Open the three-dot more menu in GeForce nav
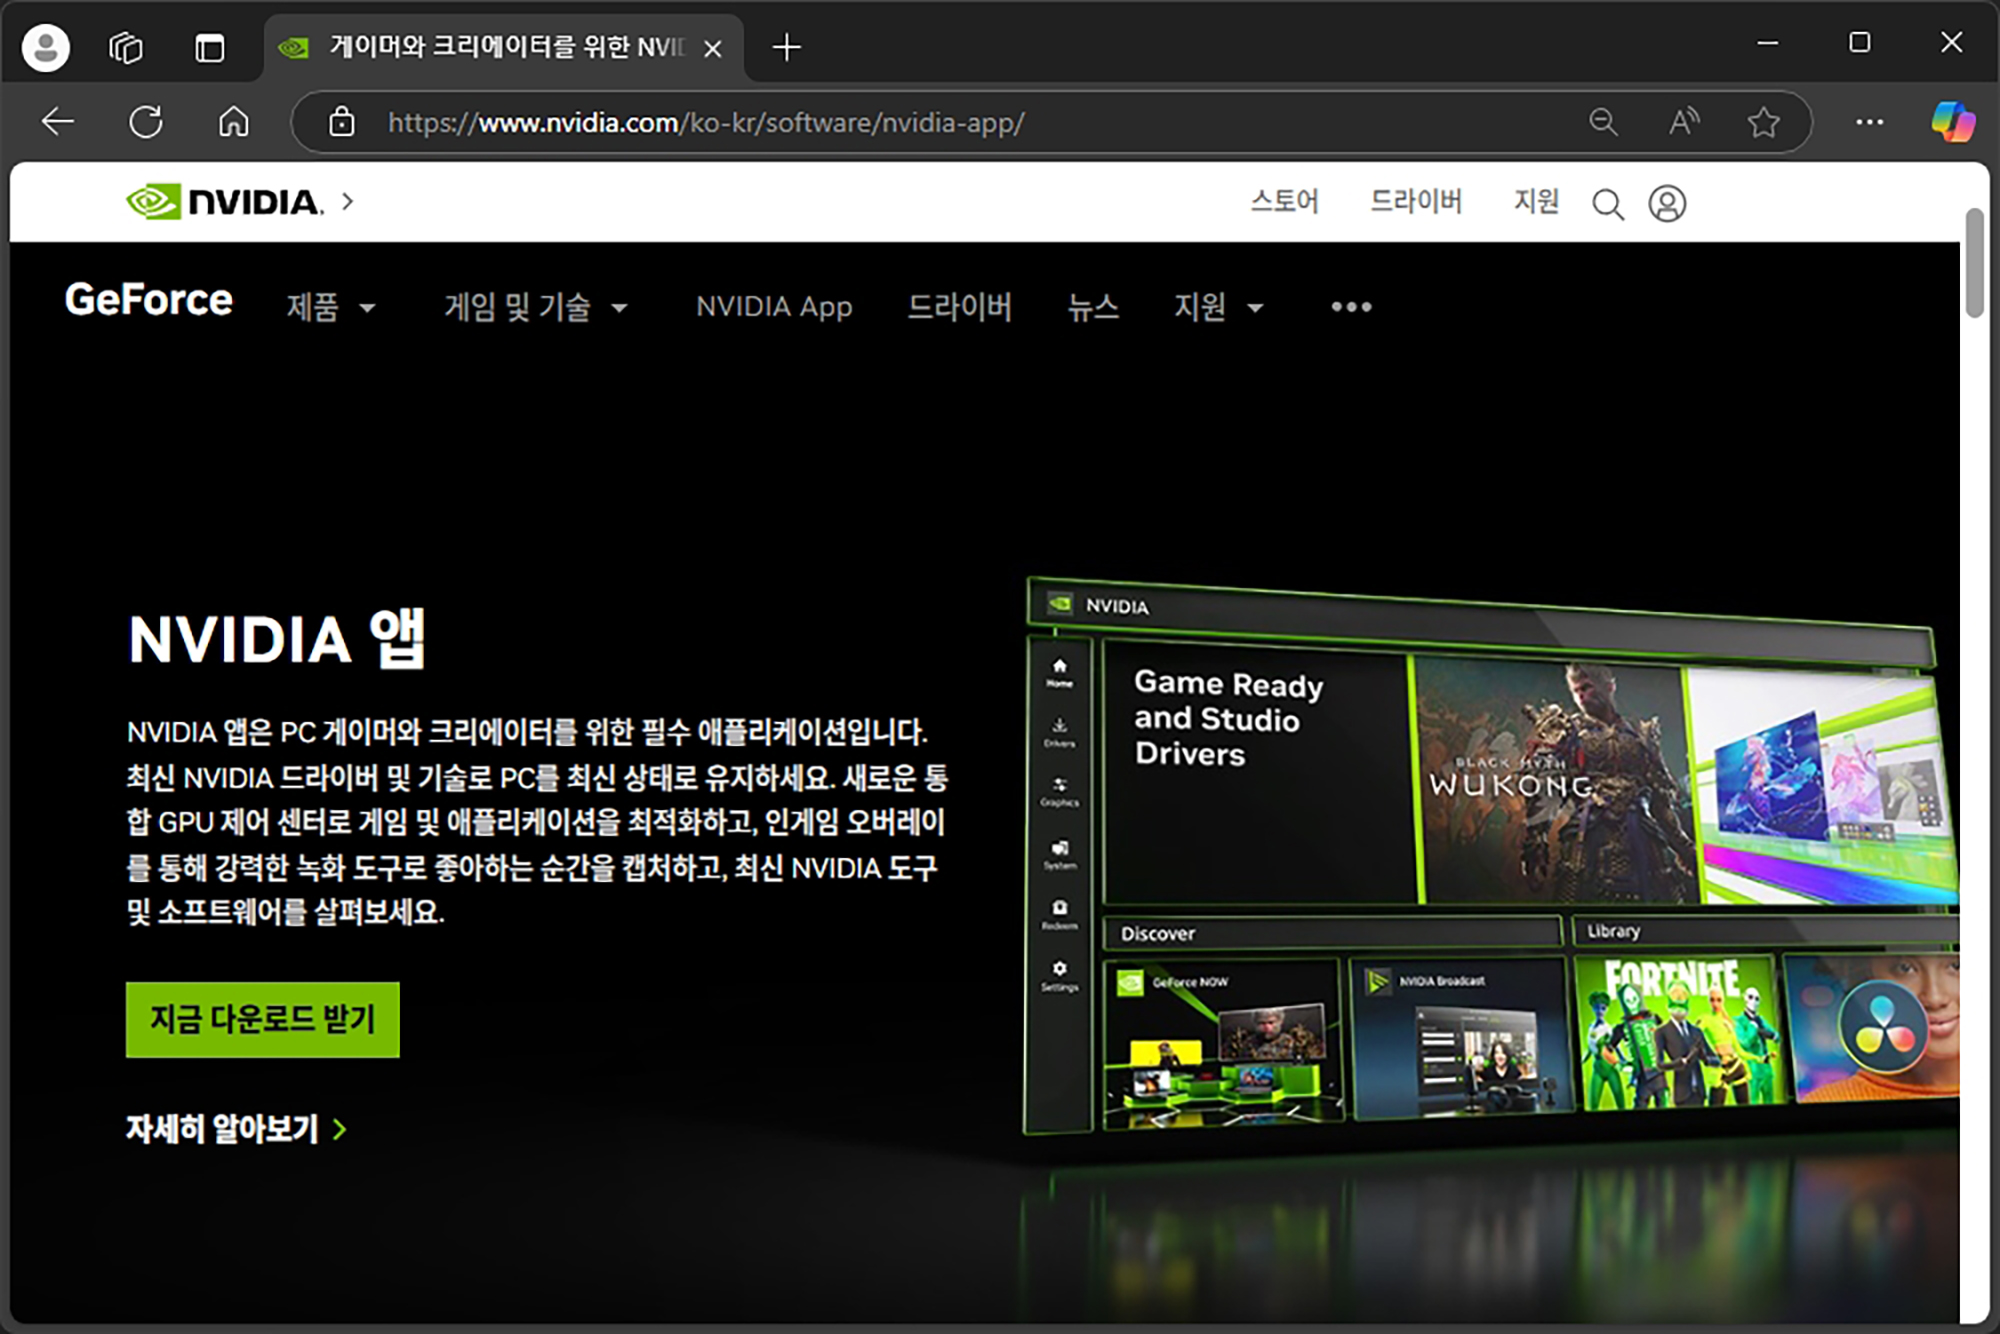The width and height of the screenshot is (2000, 1334). tap(1351, 307)
